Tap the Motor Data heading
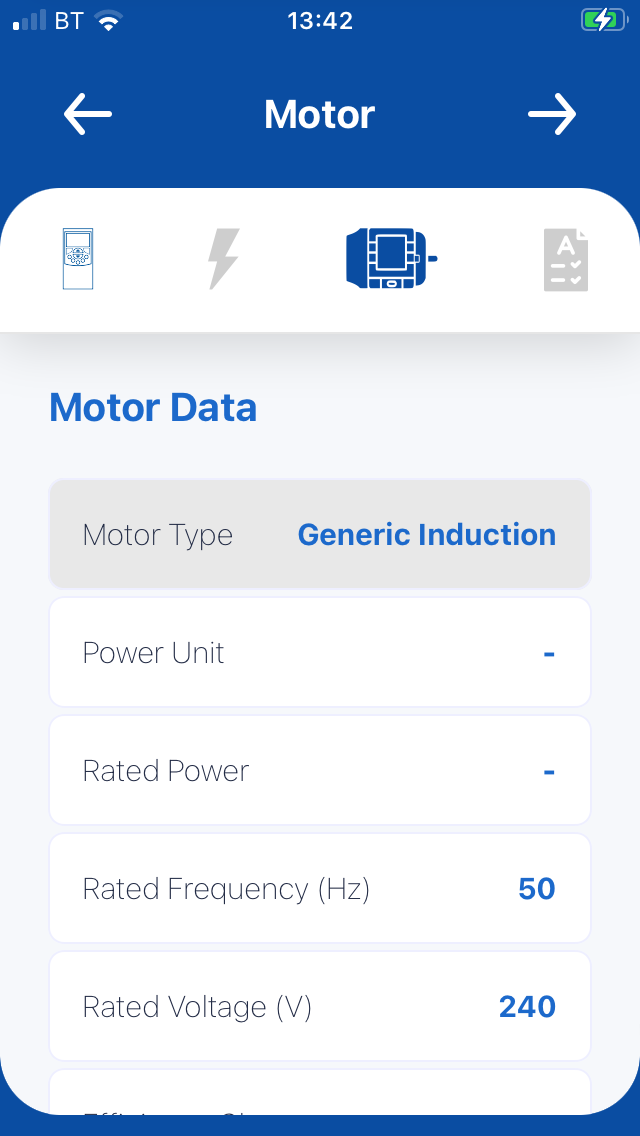This screenshot has width=640, height=1136. coord(153,407)
